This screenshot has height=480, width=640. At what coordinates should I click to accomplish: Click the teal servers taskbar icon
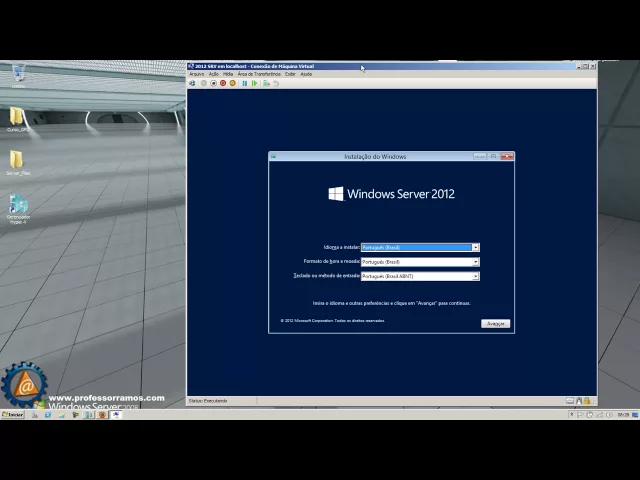[x=89, y=415]
